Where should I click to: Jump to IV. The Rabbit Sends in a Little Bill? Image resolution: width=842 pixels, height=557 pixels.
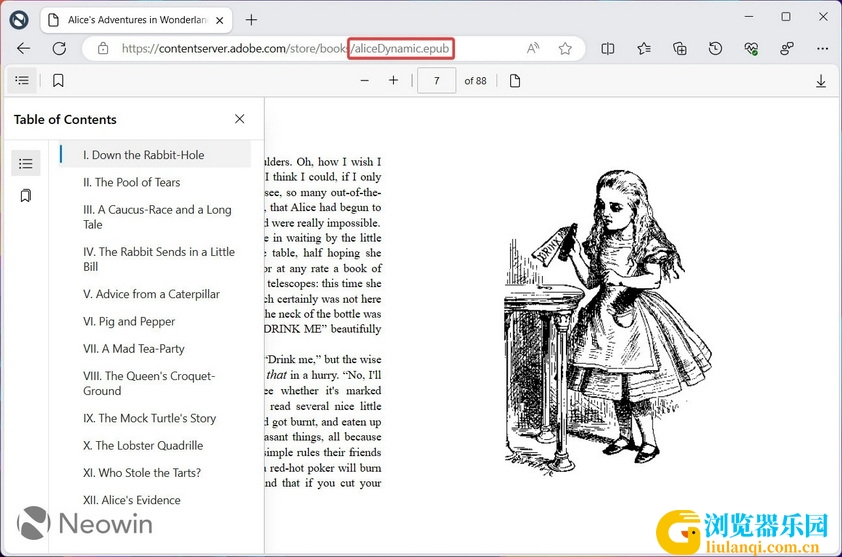pos(159,259)
